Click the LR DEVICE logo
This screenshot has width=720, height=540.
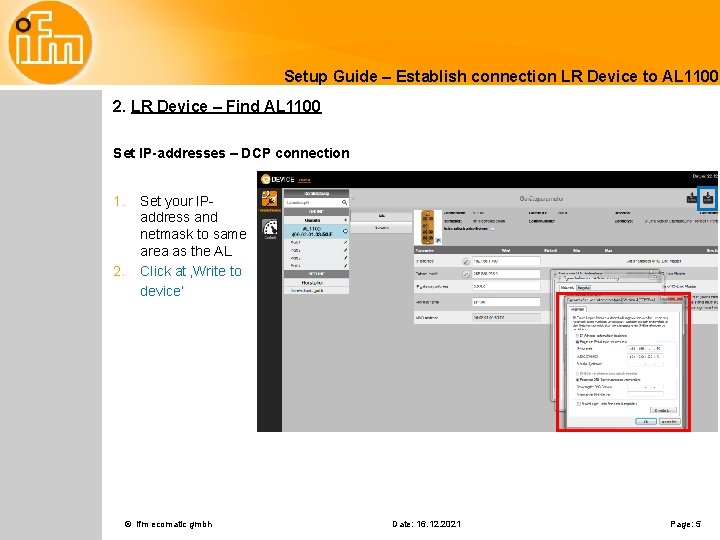click(277, 179)
